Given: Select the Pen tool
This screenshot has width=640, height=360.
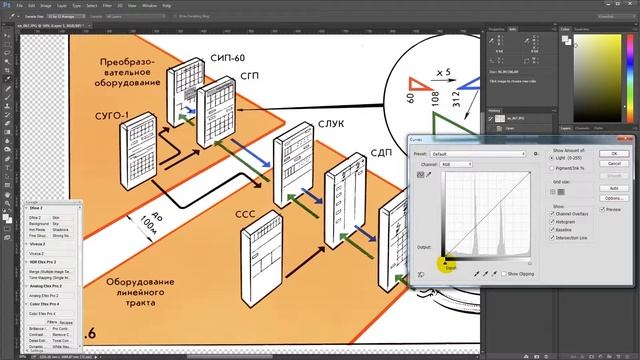Looking at the screenshot, I should coord(7,159).
